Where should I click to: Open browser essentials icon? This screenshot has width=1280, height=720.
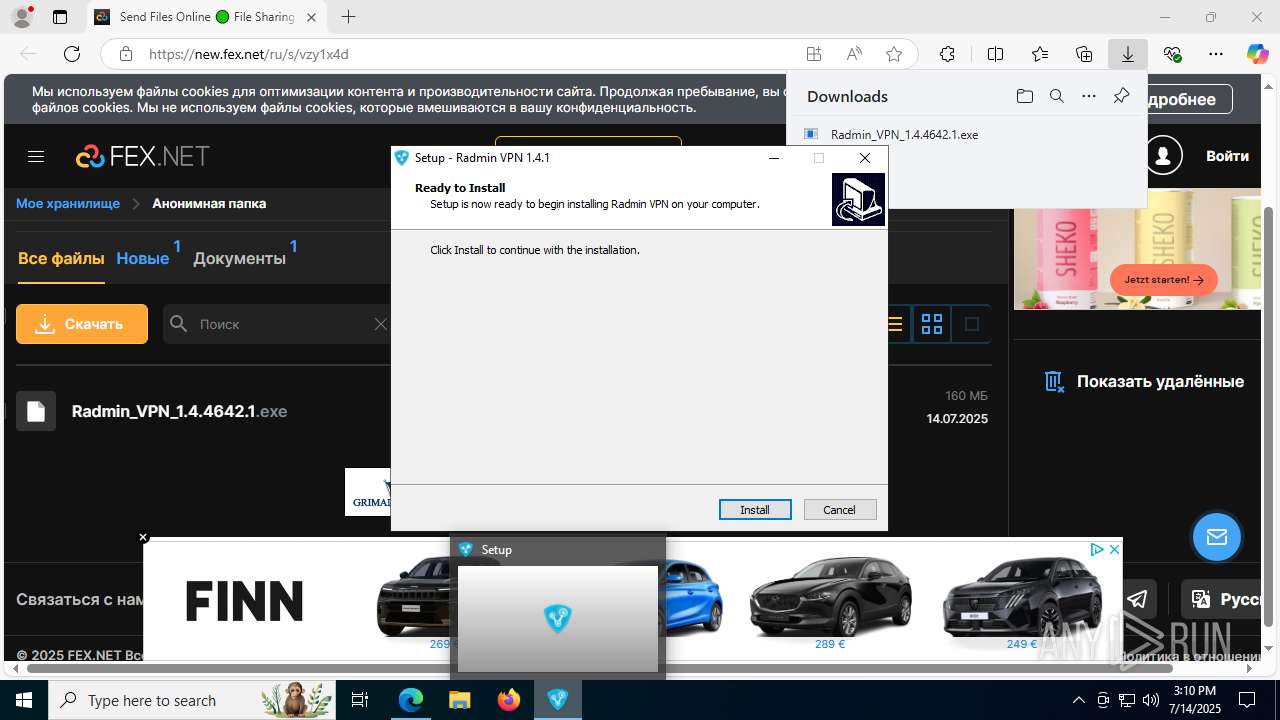coord(1172,54)
